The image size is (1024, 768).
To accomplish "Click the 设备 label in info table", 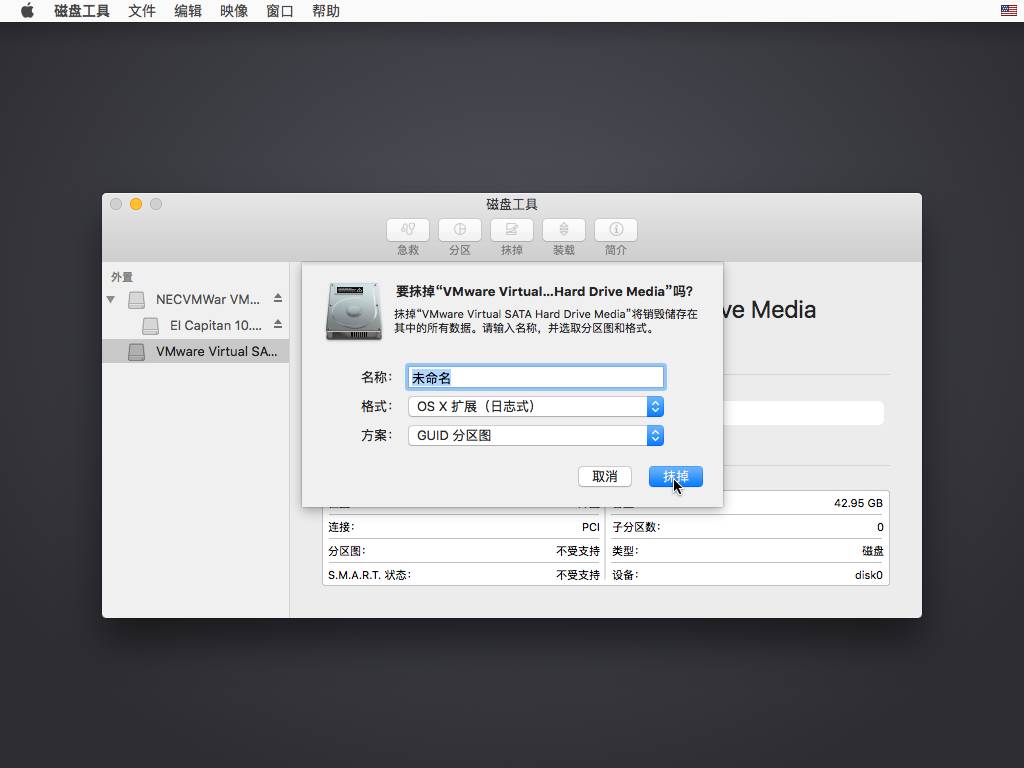I will click(625, 575).
